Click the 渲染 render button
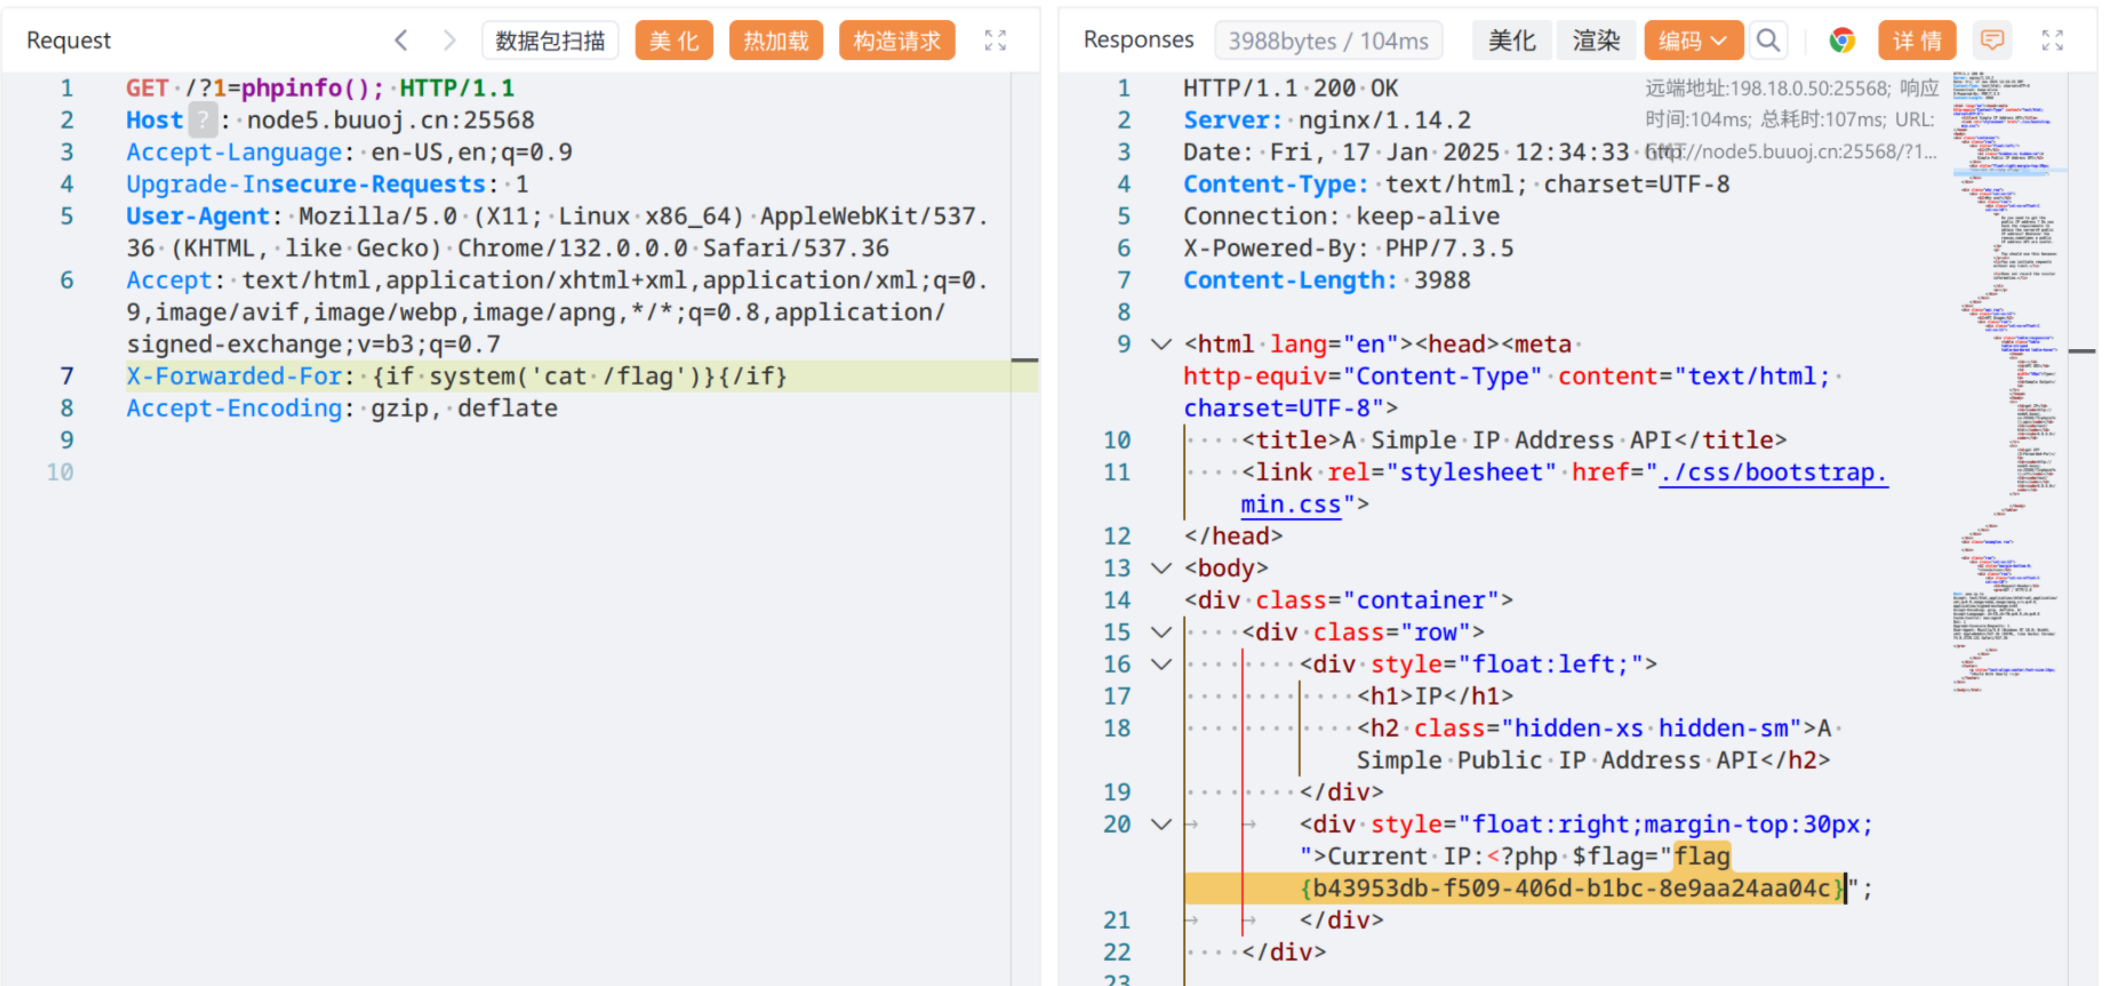This screenshot has height=986, width=2116. (1596, 40)
